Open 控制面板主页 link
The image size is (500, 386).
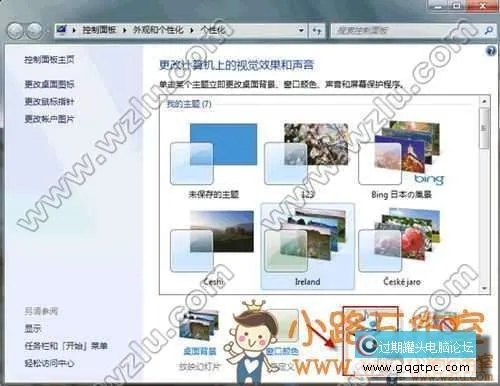click(x=49, y=60)
